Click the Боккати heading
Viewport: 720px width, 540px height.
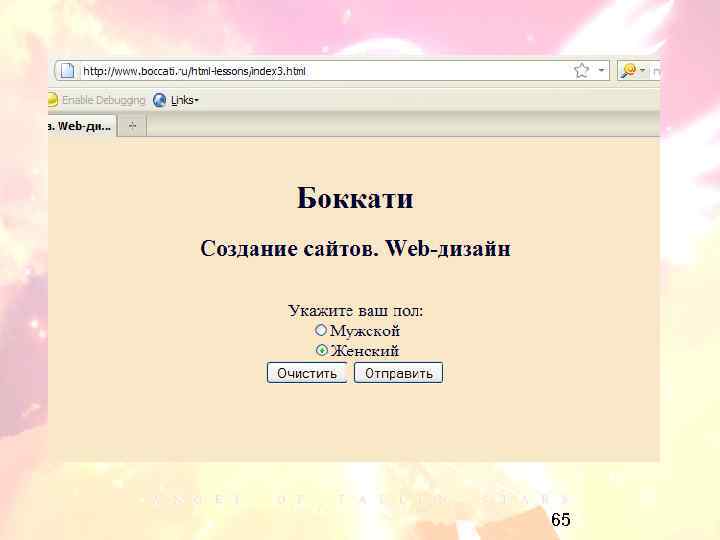coord(355,198)
